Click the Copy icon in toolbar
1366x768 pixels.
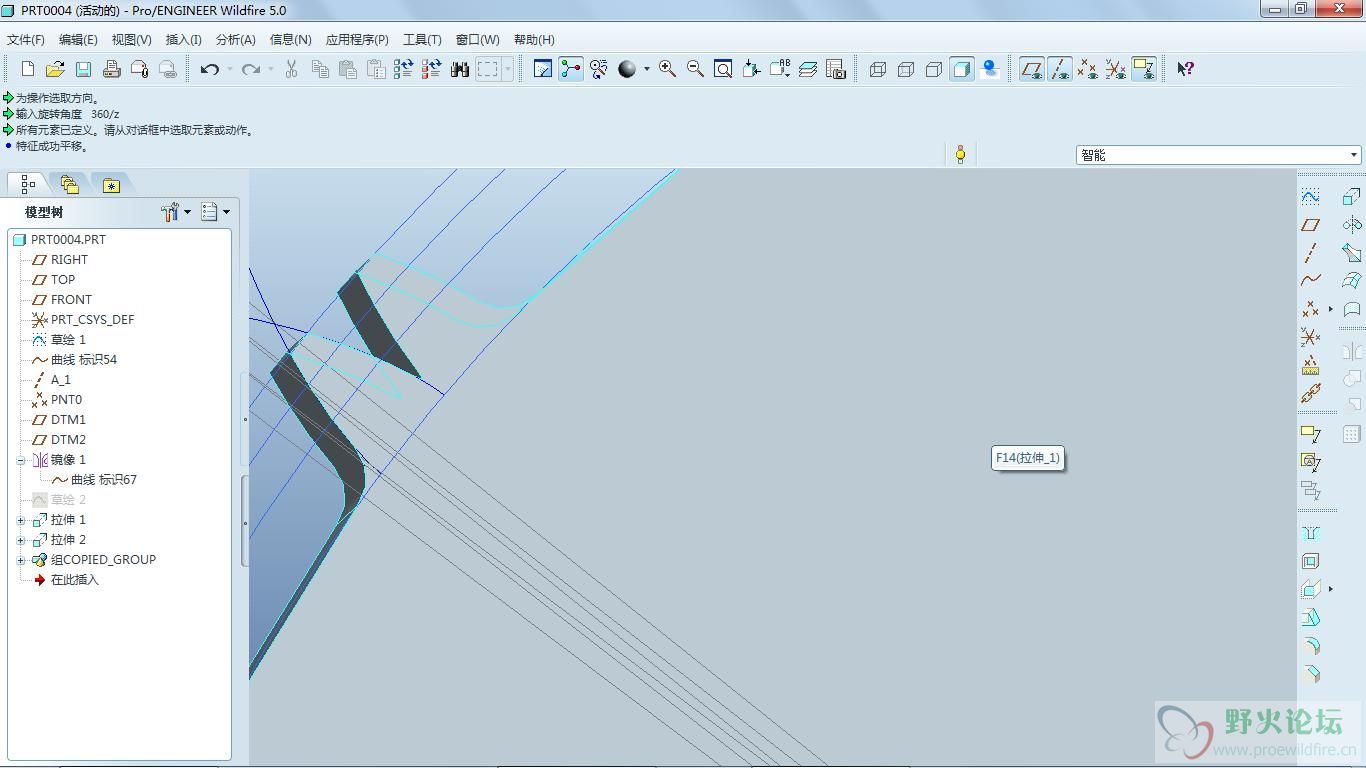pos(320,69)
